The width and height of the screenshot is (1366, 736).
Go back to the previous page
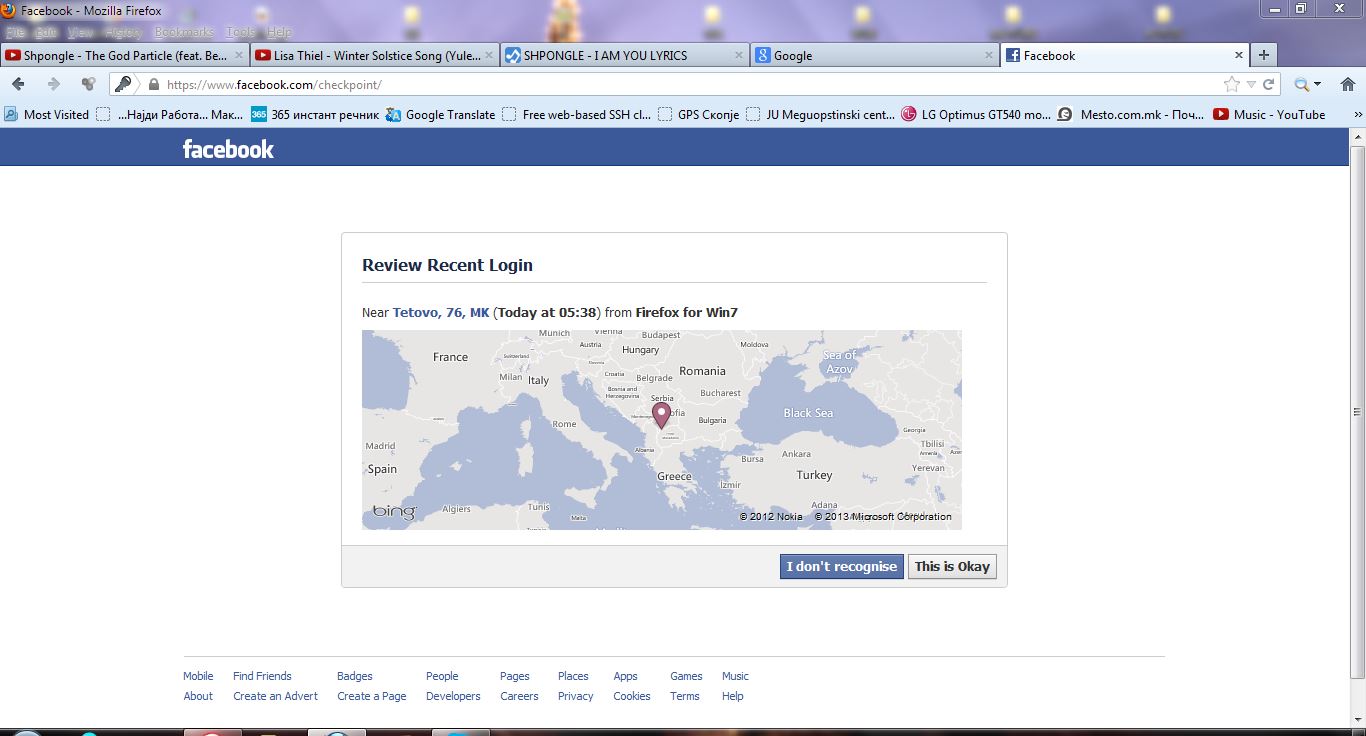18,84
